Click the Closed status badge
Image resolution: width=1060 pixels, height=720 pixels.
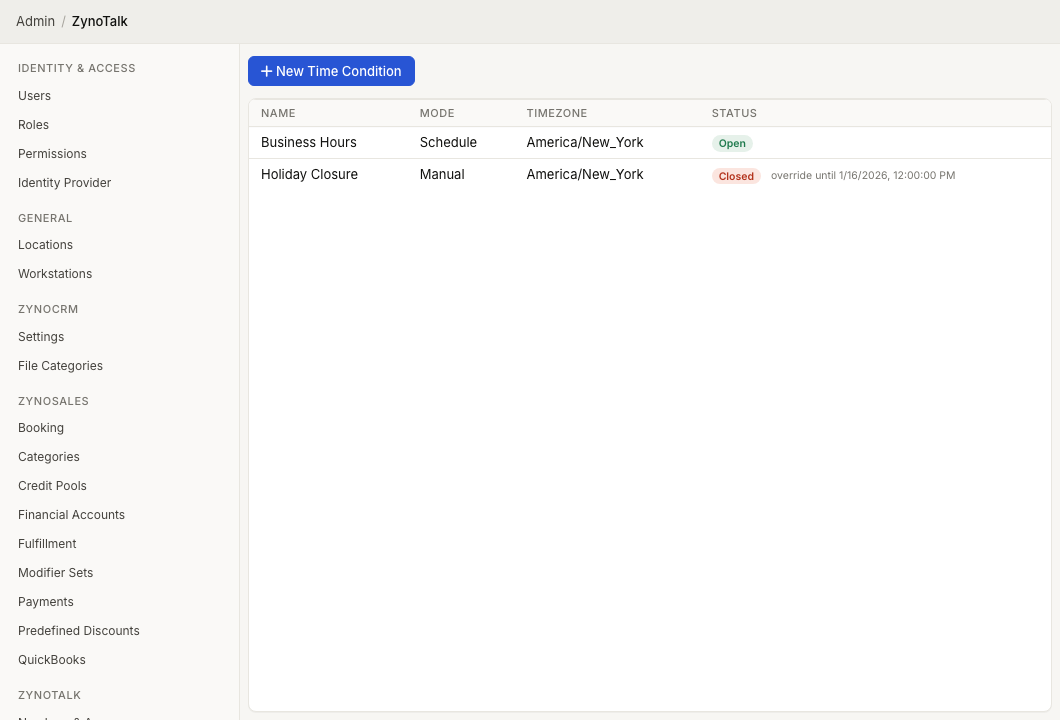[736, 176]
